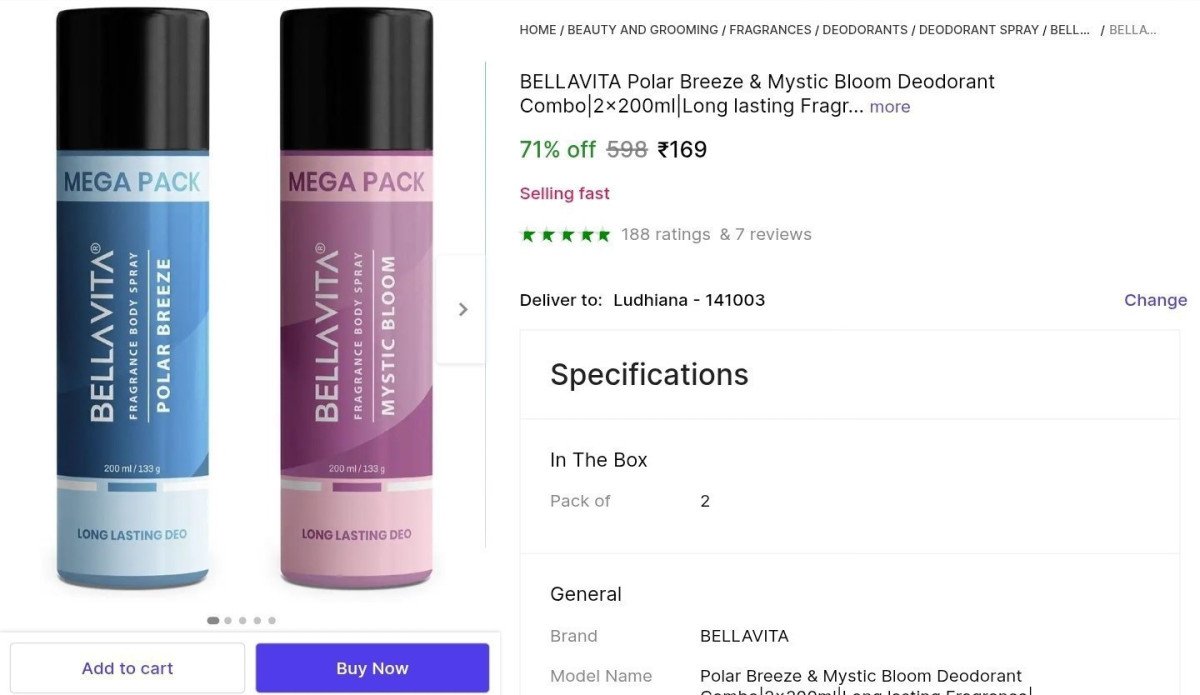Viewport: 1200px width, 695px height.
Task: Select the fourth rating star icon
Action: point(587,234)
